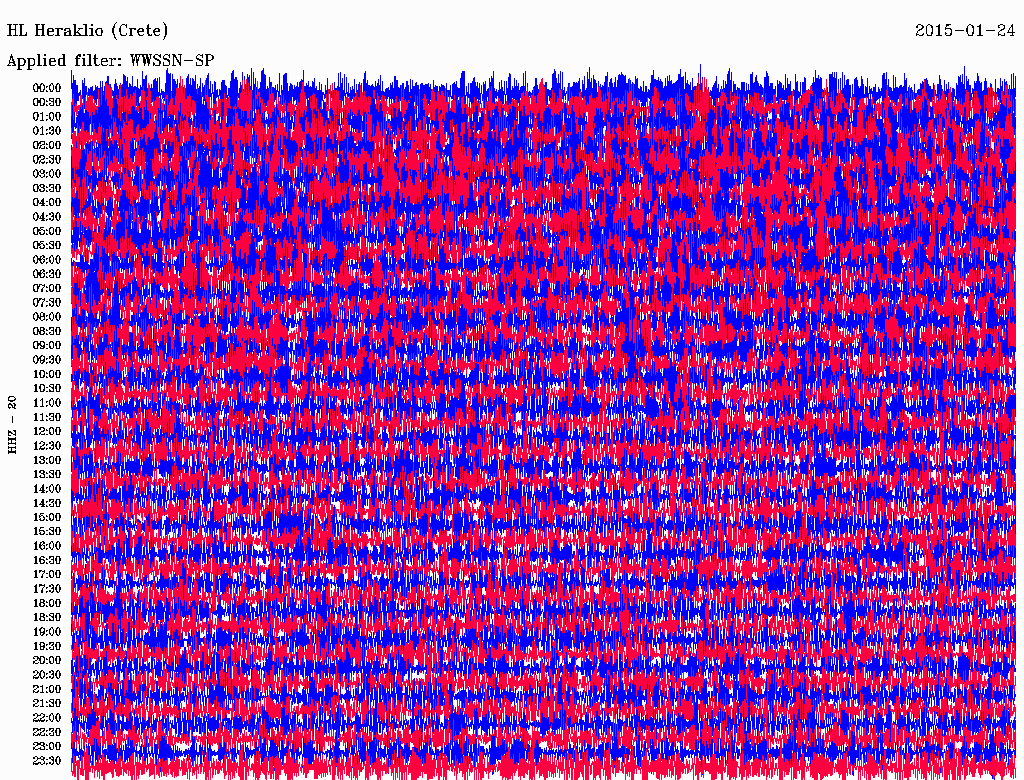Click the HL Heraklio (Crete) station title
This screenshot has width=1024, height=780.
click(88, 31)
